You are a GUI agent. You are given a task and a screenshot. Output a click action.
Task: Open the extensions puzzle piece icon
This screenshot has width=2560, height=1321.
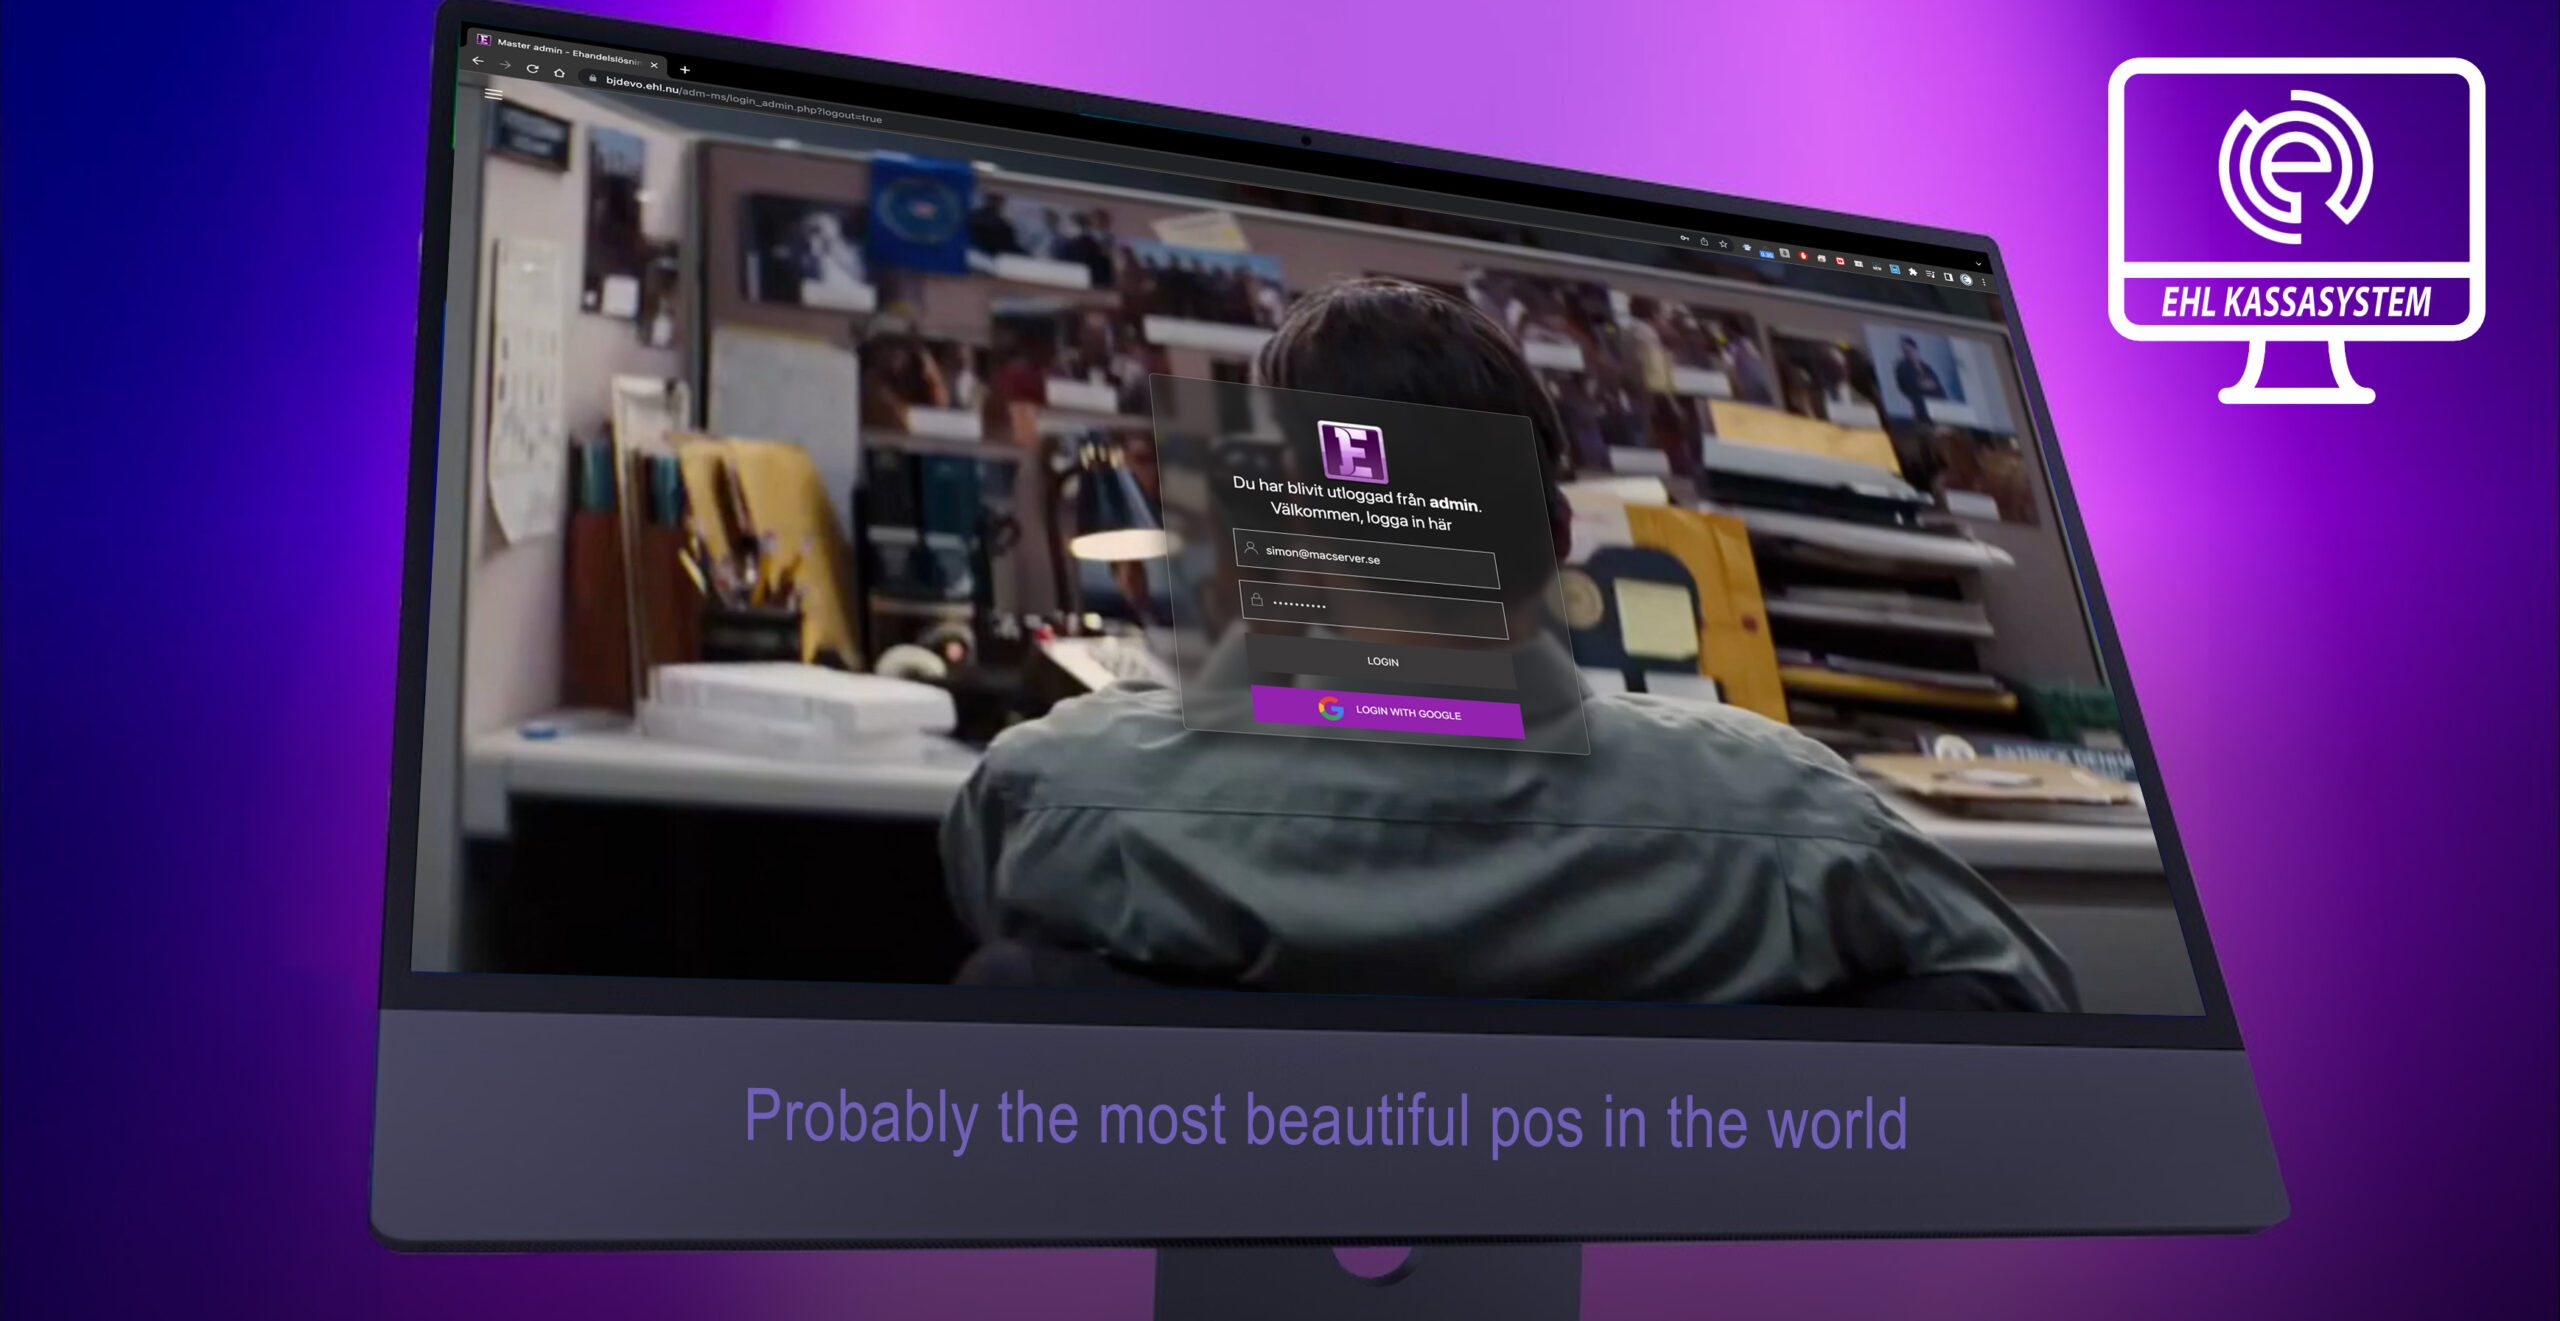1912,272
